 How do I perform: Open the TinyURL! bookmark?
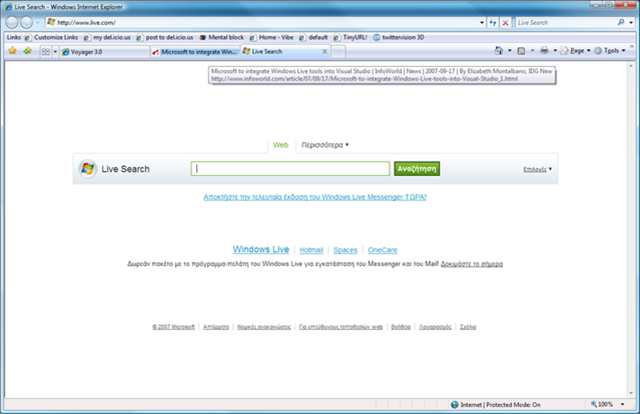pyautogui.click(x=350, y=37)
